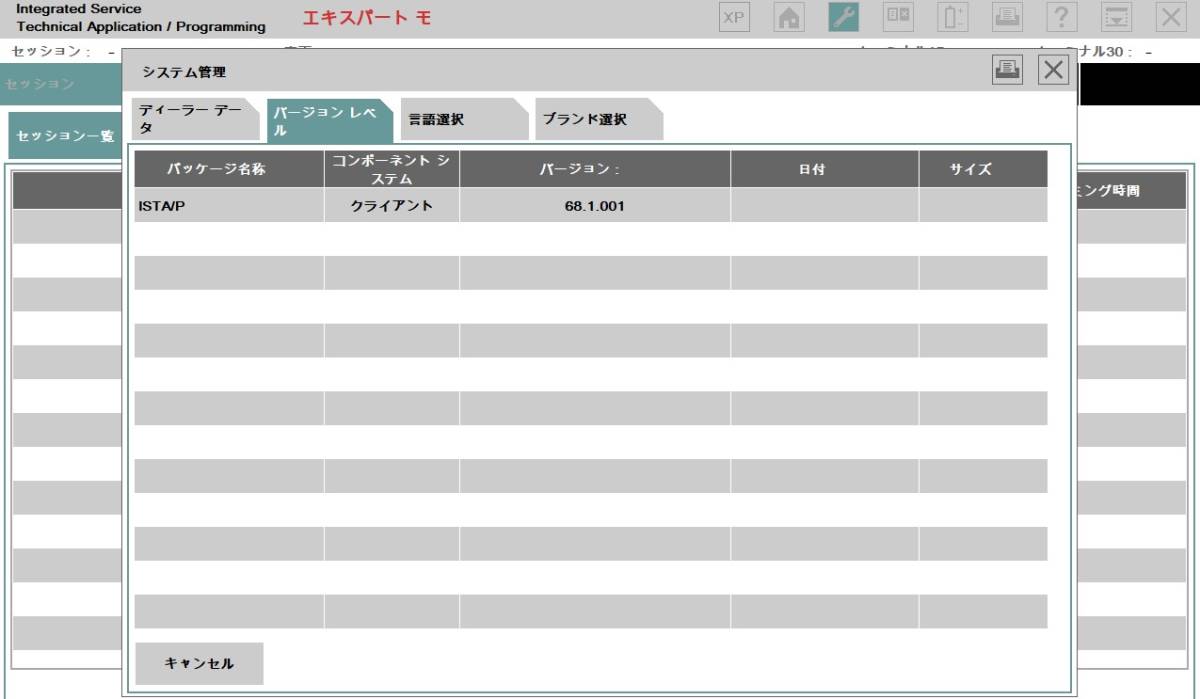Close the システム管理 dialog
1200x699 pixels.
(1053, 70)
